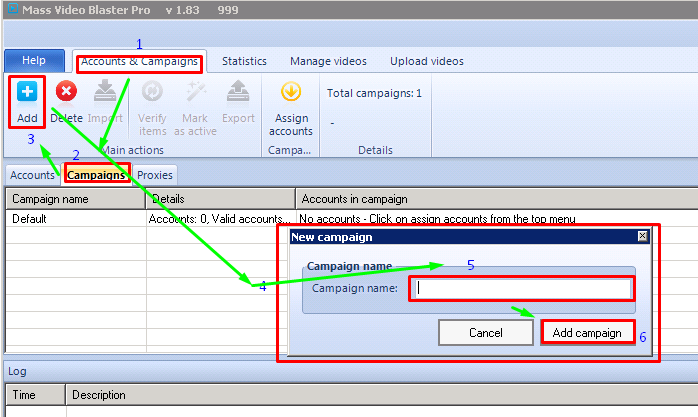The width and height of the screenshot is (698, 417).
Task: Click the 'No accounts - Click on assign accounts' cell
Action: 437,219
